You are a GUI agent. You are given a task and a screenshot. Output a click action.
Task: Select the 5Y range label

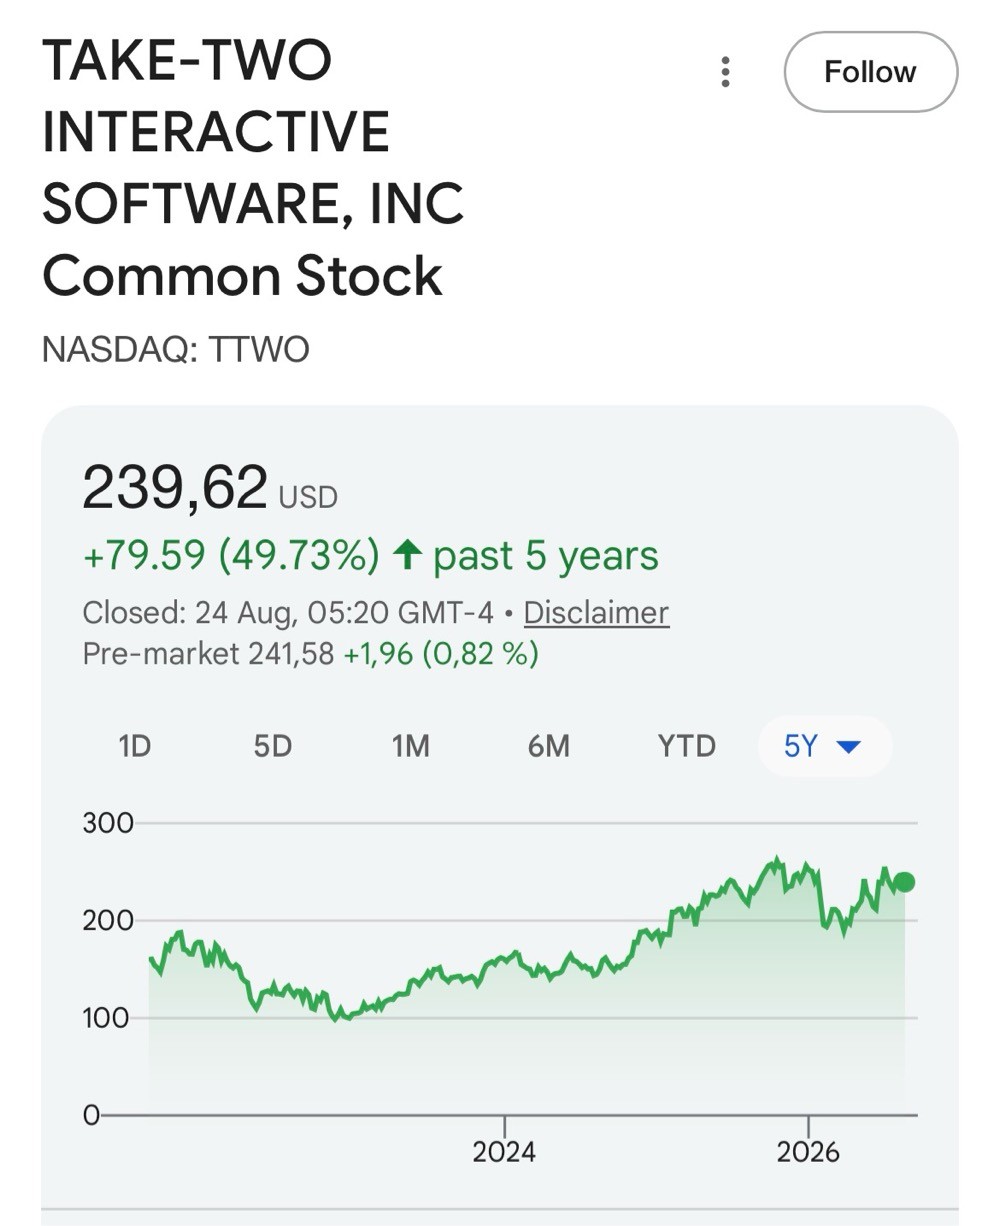pyautogui.click(x=800, y=746)
